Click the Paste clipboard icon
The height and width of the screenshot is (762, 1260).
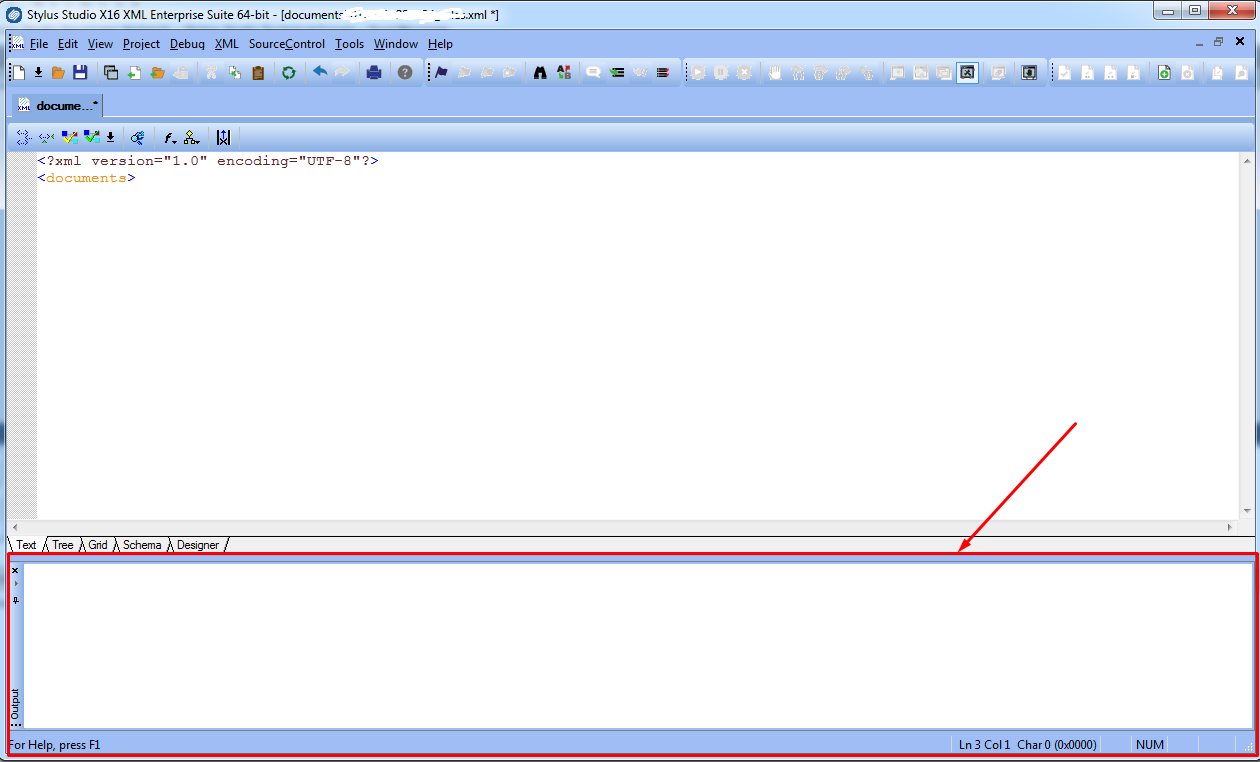pyautogui.click(x=258, y=72)
